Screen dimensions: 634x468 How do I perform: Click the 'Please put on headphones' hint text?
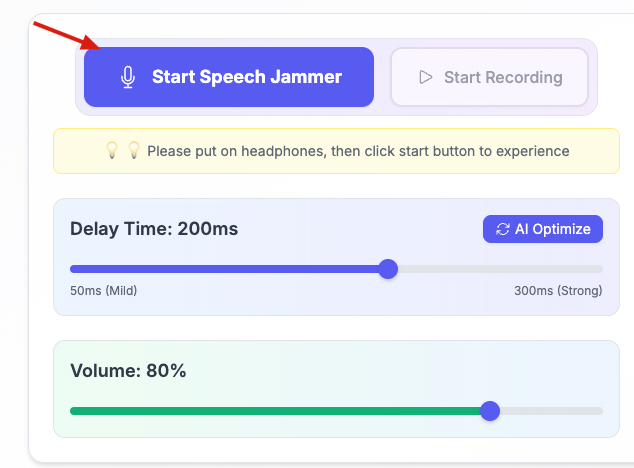358,151
